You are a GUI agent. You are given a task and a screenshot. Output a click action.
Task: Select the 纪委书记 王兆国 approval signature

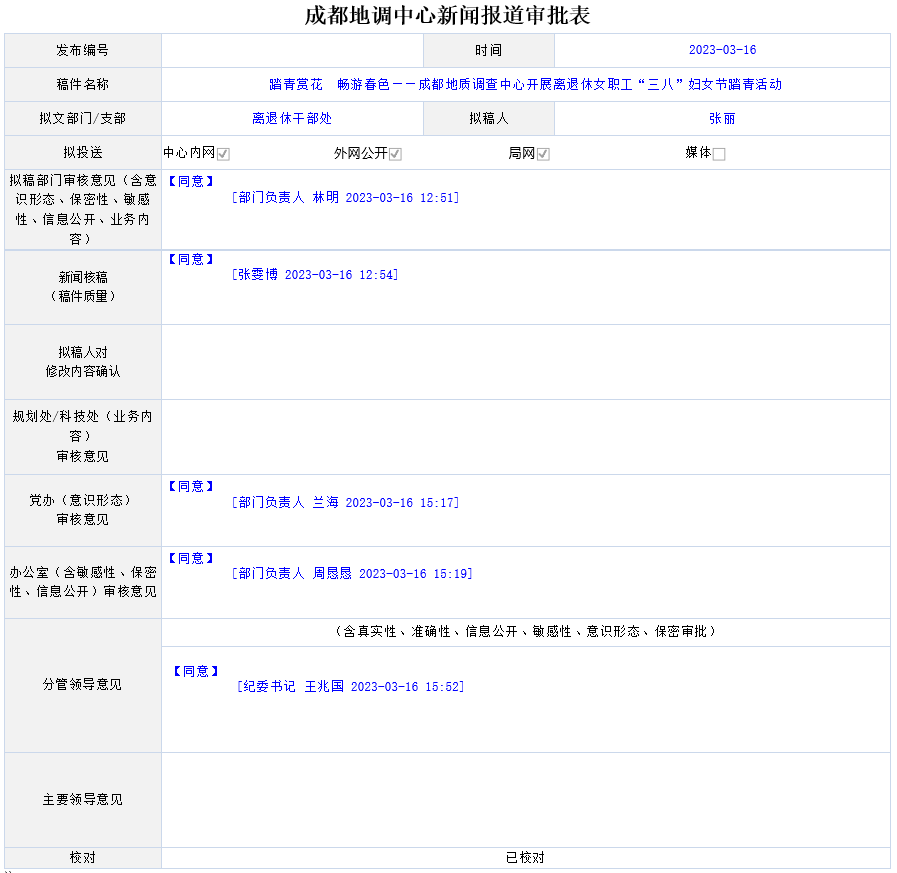click(x=351, y=687)
